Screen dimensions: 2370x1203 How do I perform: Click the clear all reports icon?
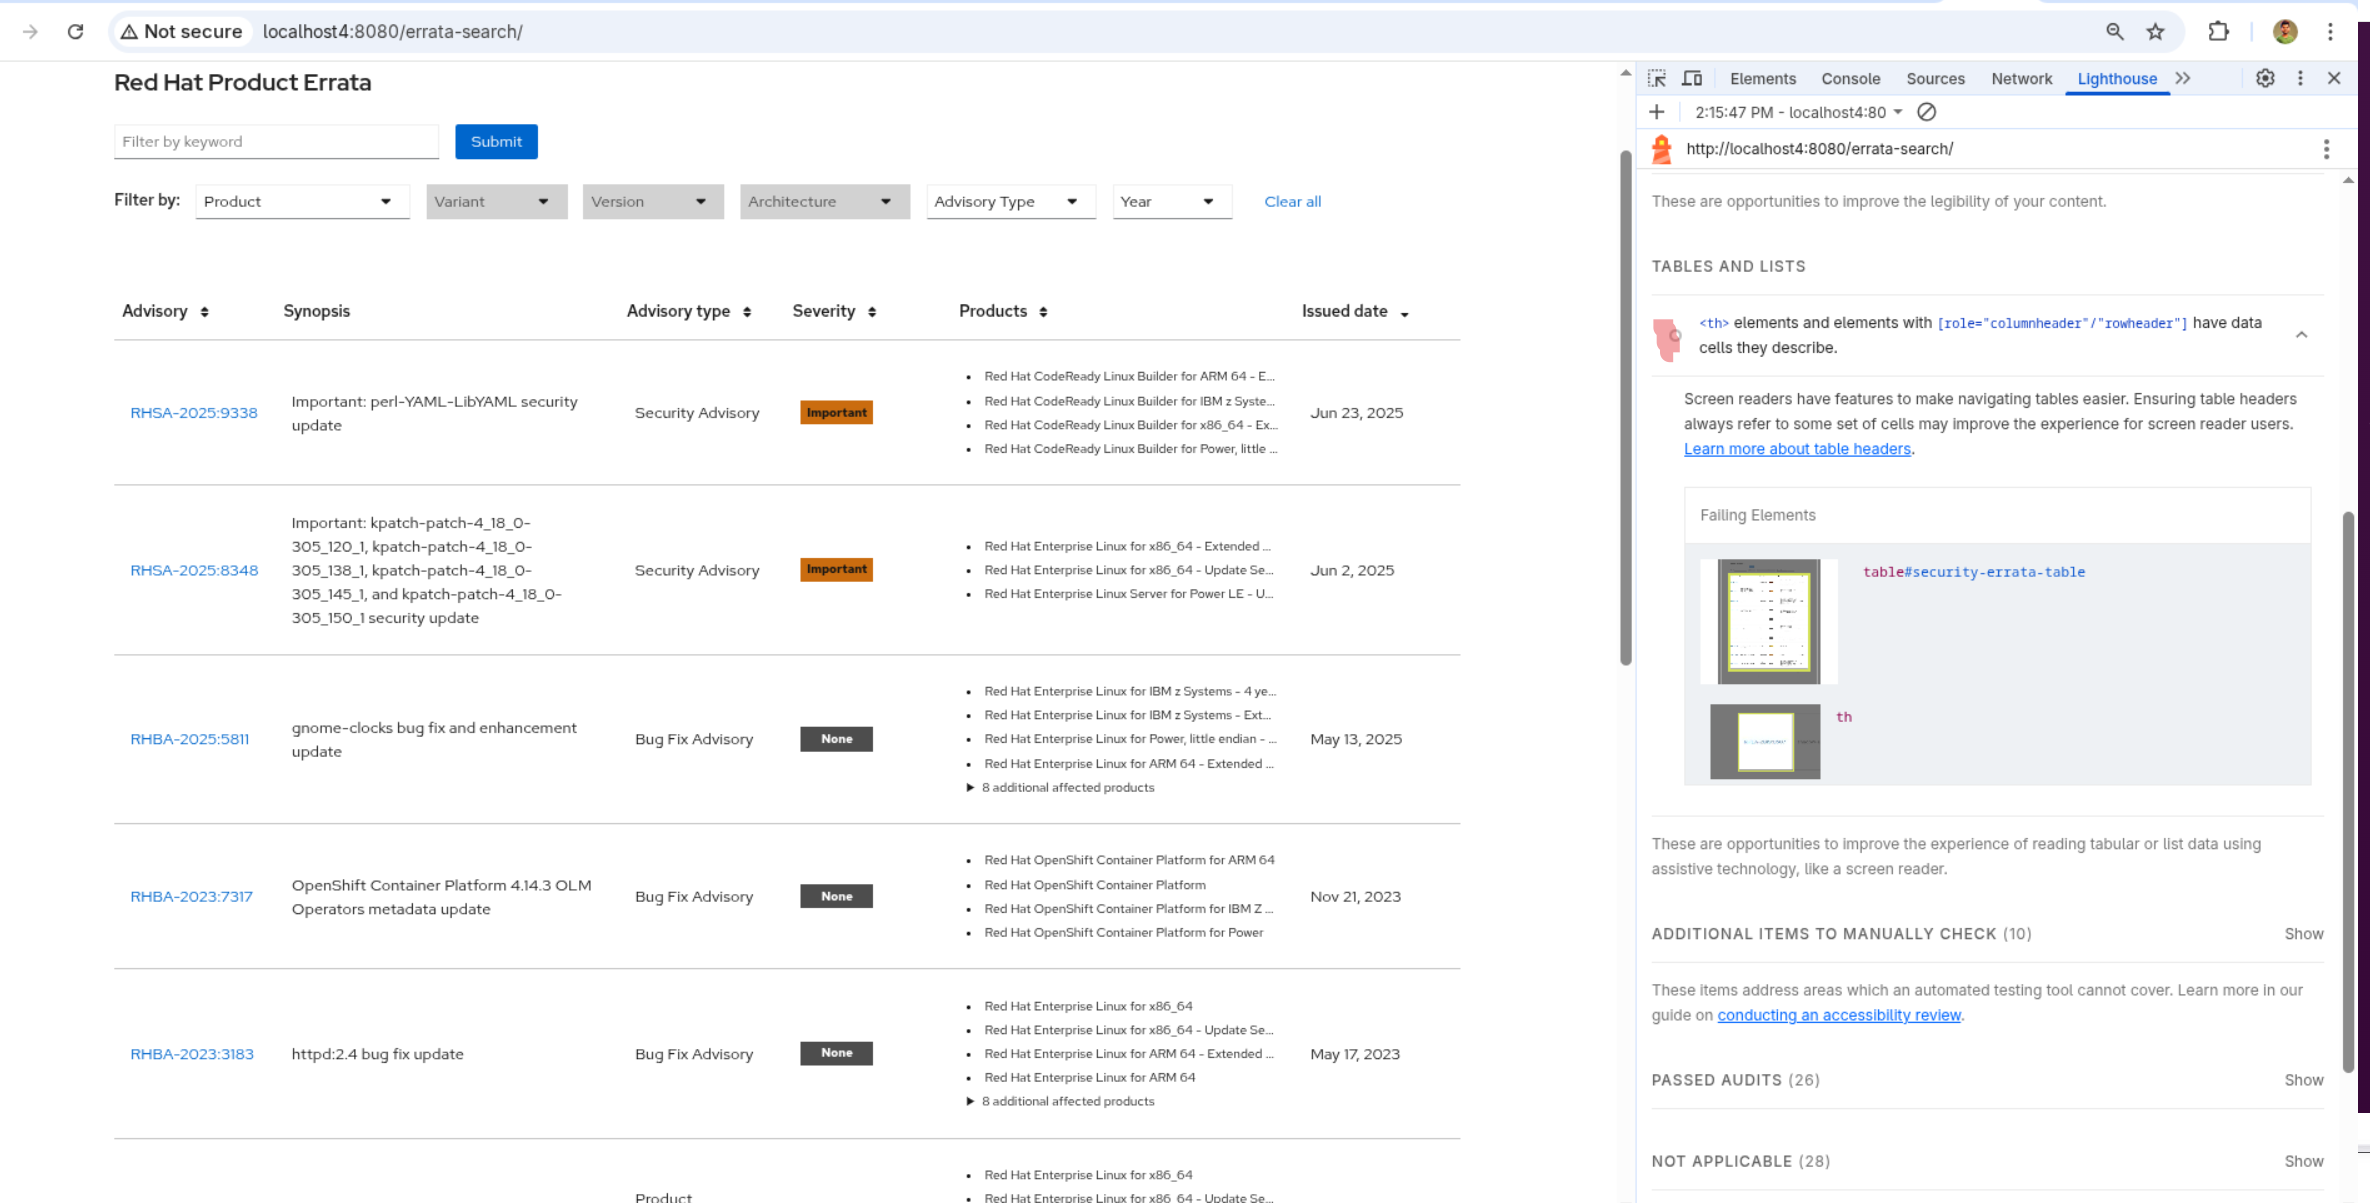pyautogui.click(x=1926, y=112)
